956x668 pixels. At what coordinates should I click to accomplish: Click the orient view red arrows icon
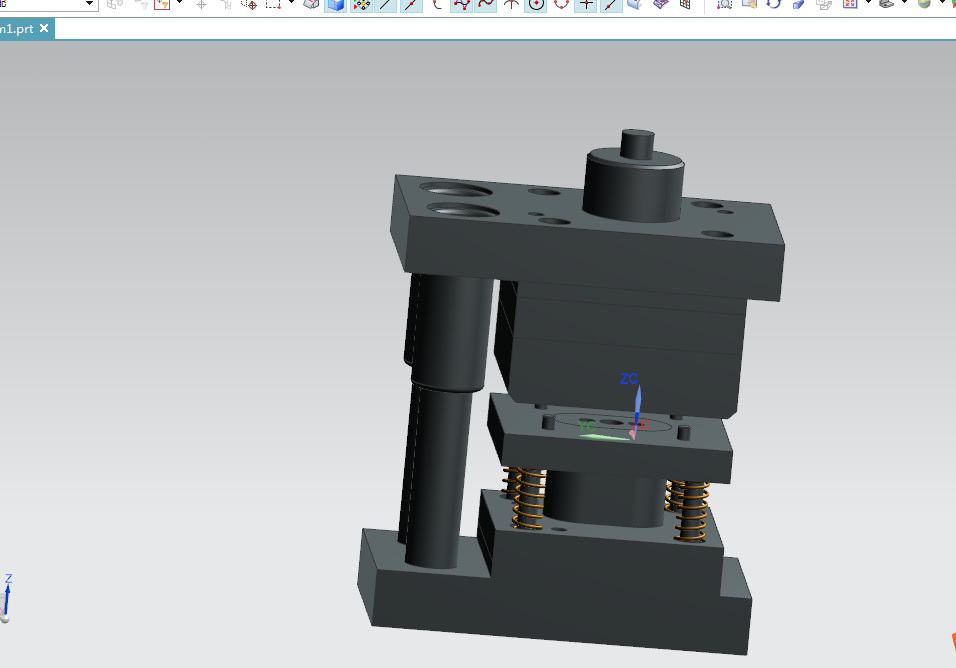[x=850, y=4]
